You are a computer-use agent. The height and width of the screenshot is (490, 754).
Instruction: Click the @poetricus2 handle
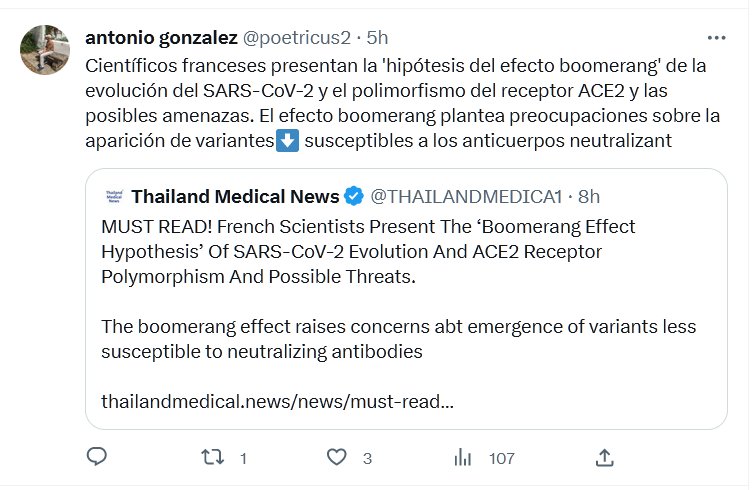[x=297, y=38]
